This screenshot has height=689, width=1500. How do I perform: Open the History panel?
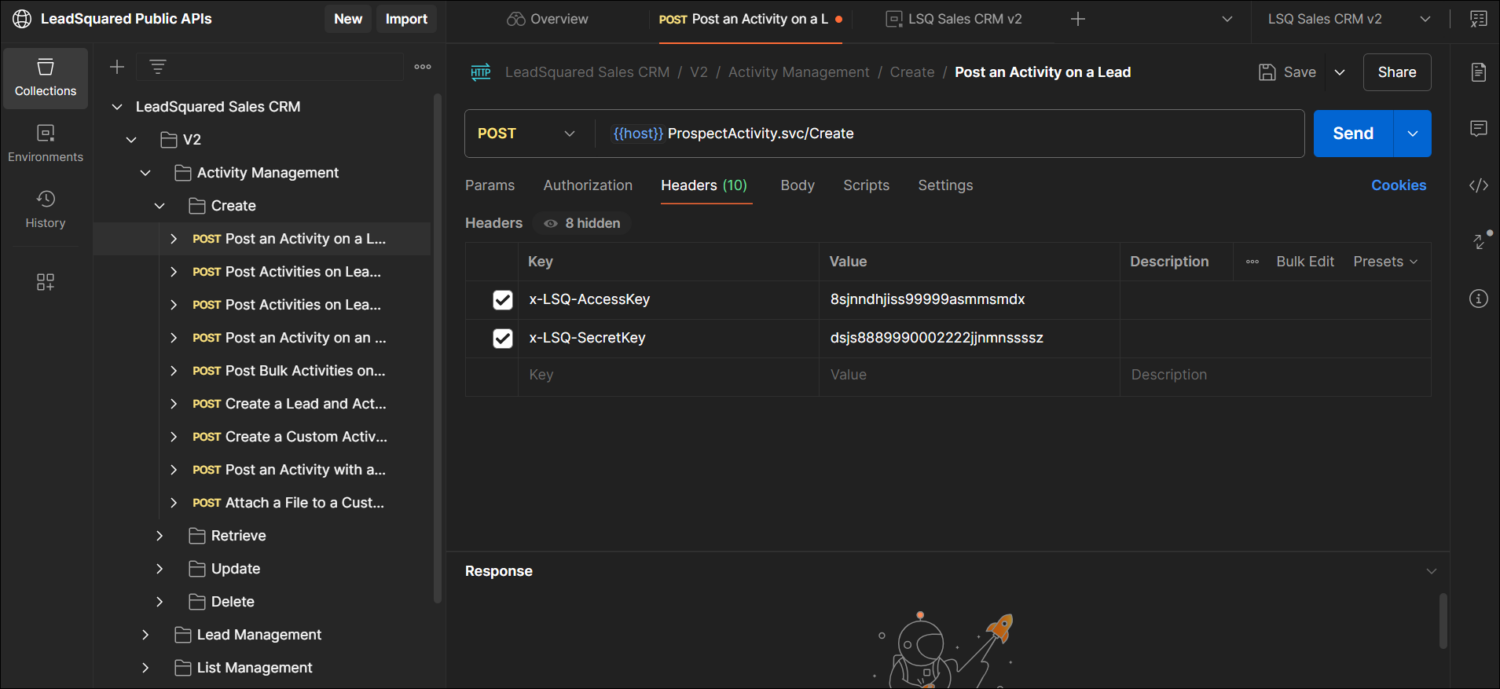coord(45,208)
